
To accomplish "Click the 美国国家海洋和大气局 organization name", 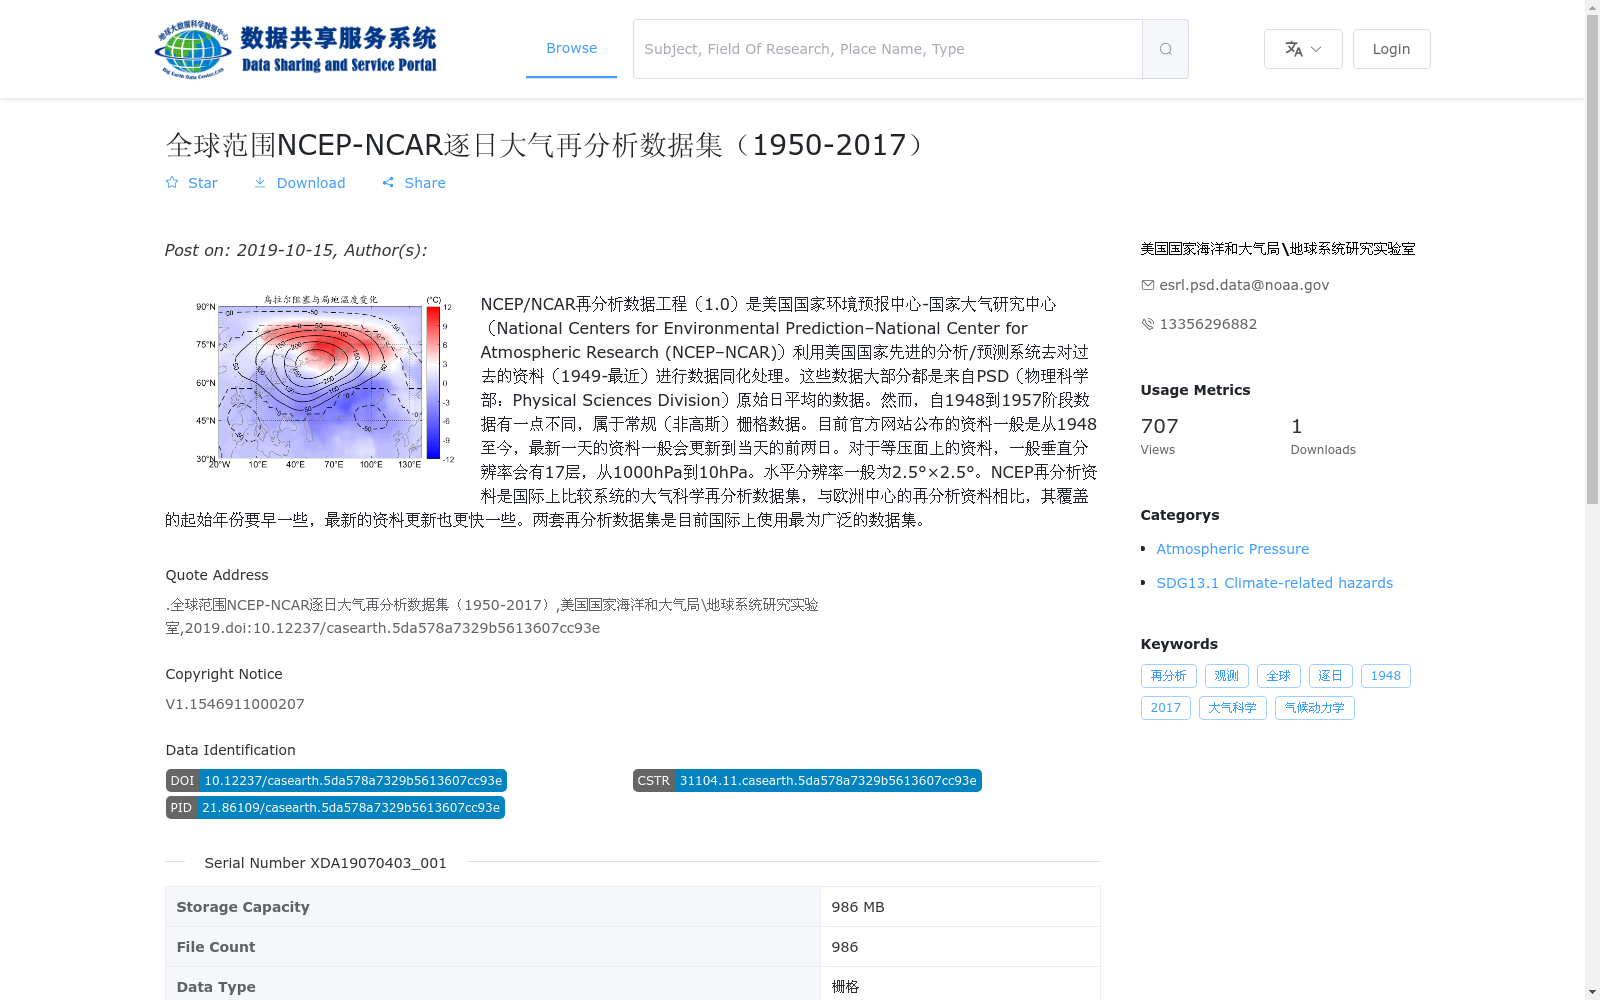I will pyautogui.click(x=1278, y=249).
